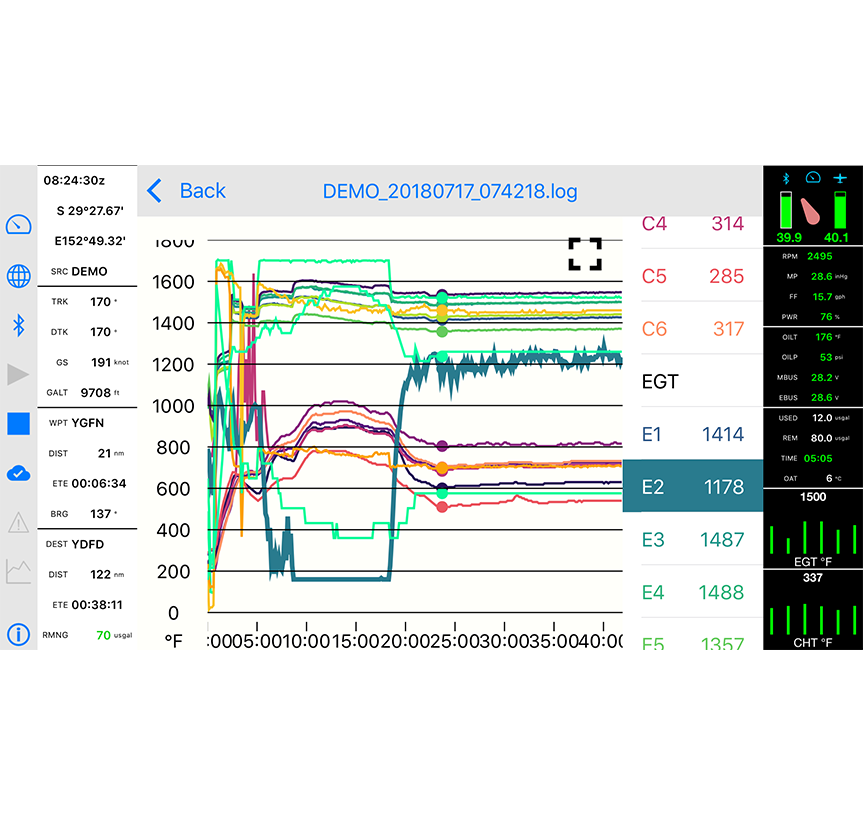Open the warning triangle alerts icon

(18, 522)
